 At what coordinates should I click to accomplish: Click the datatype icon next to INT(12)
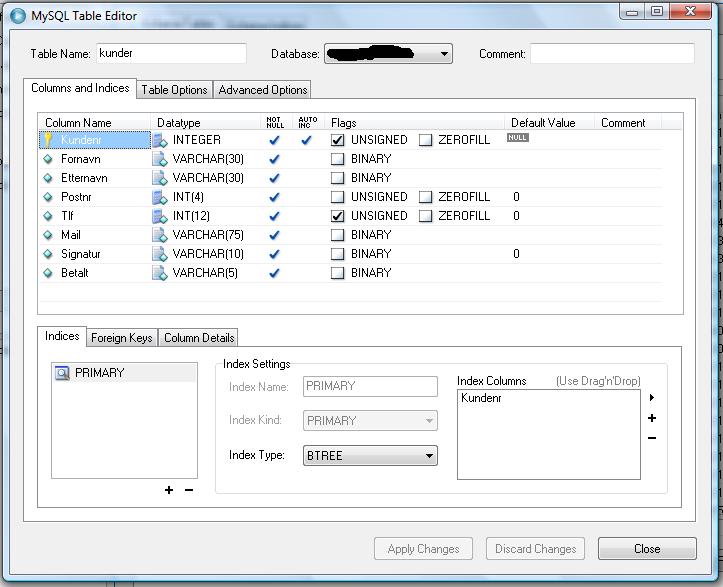point(160,216)
